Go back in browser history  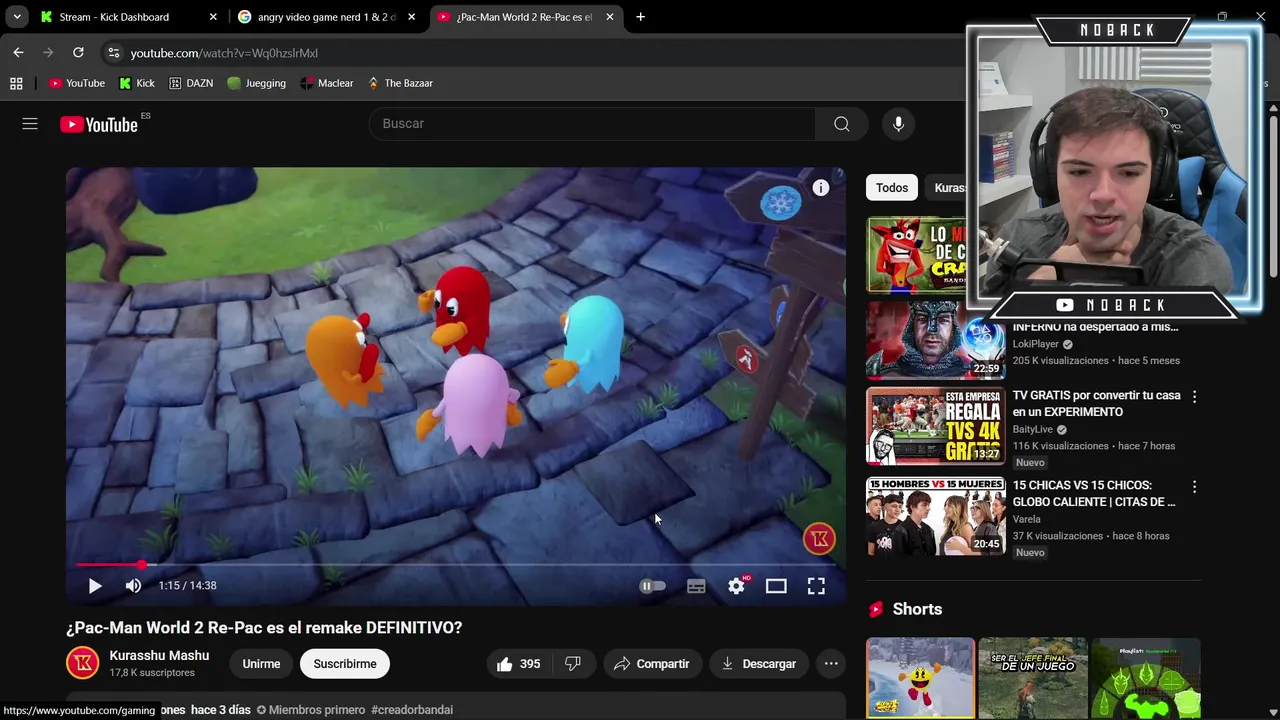click(18, 53)
